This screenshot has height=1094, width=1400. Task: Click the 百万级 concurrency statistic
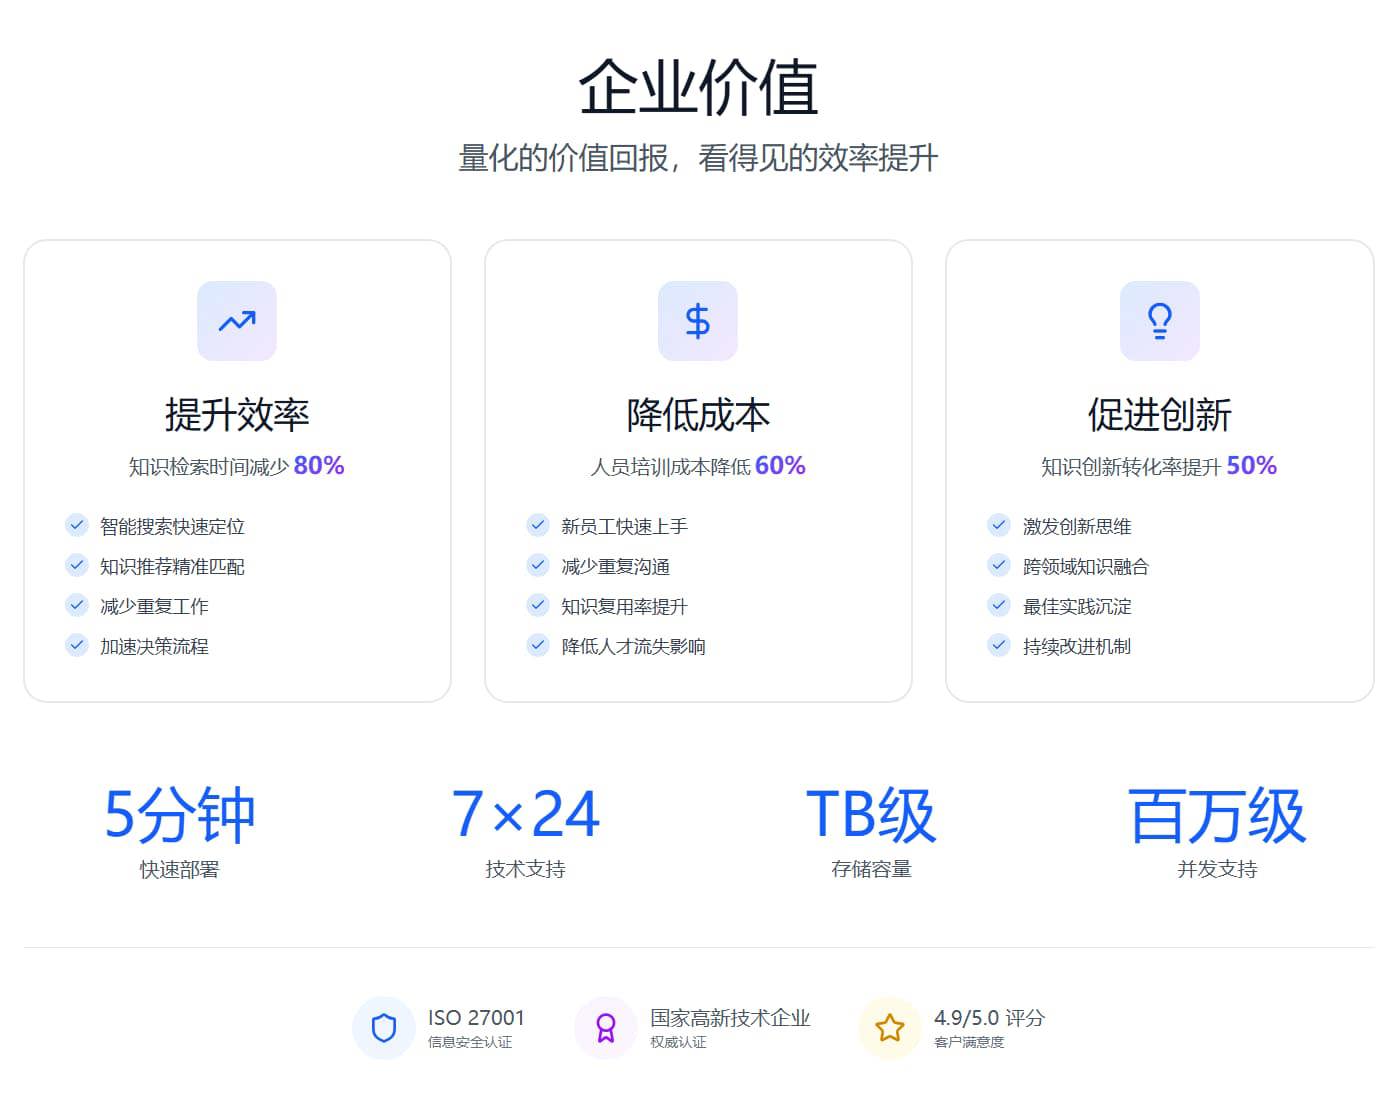click(1217, 814)
